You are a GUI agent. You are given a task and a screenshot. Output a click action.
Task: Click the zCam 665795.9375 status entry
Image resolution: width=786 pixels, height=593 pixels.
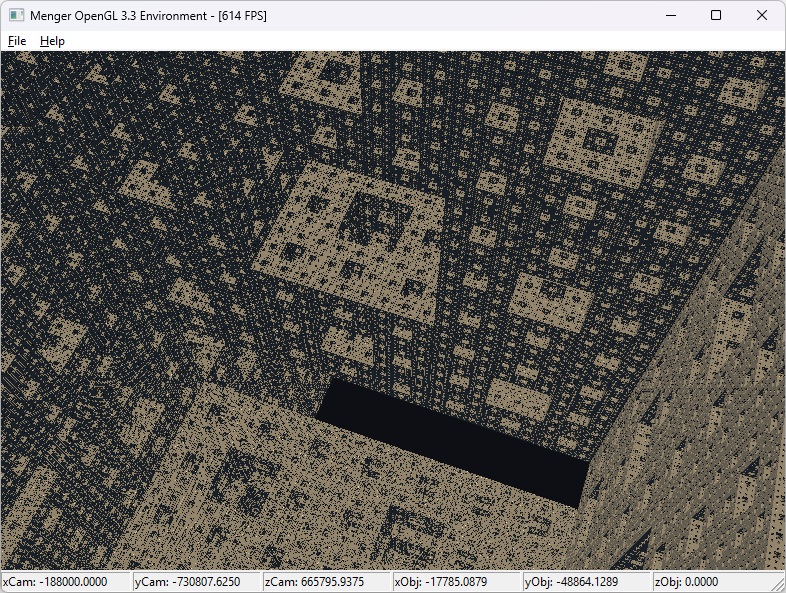(326, 582)
